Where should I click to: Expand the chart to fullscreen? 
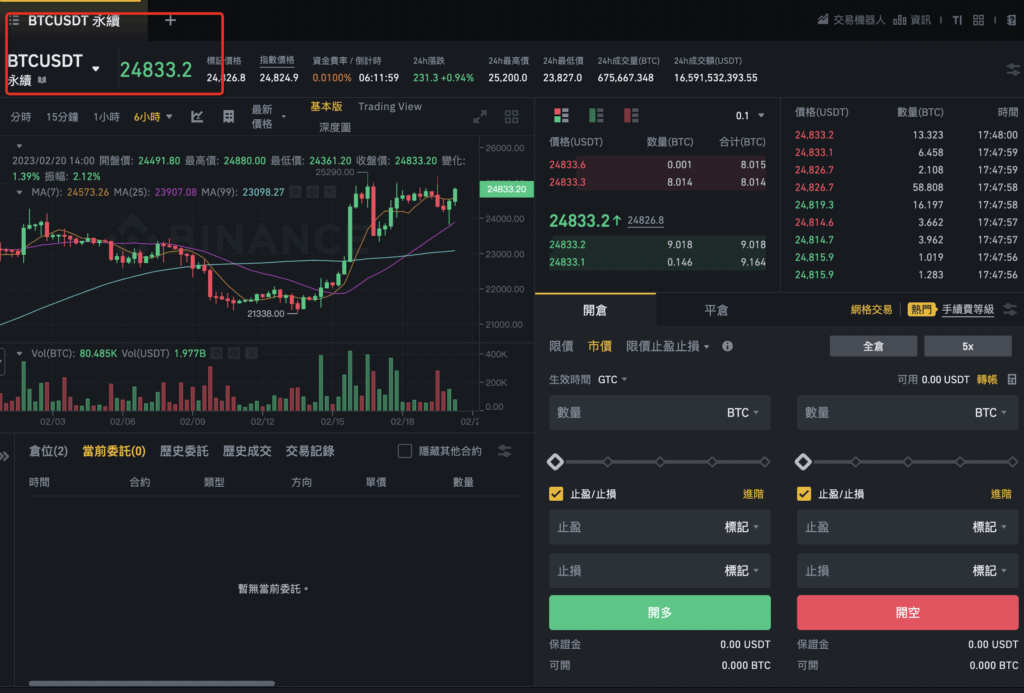pos(480,117)
